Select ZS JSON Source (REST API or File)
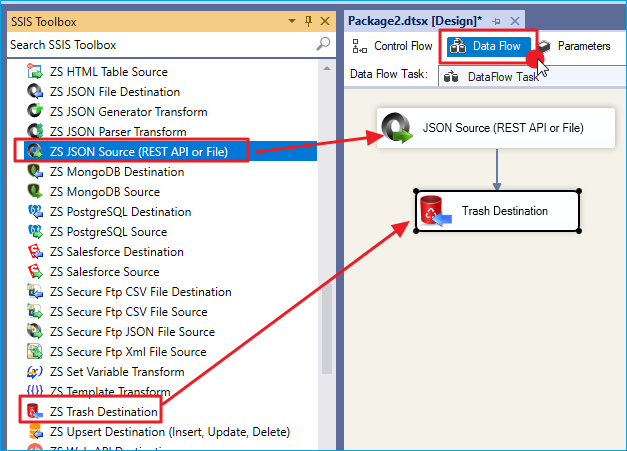 138,152
